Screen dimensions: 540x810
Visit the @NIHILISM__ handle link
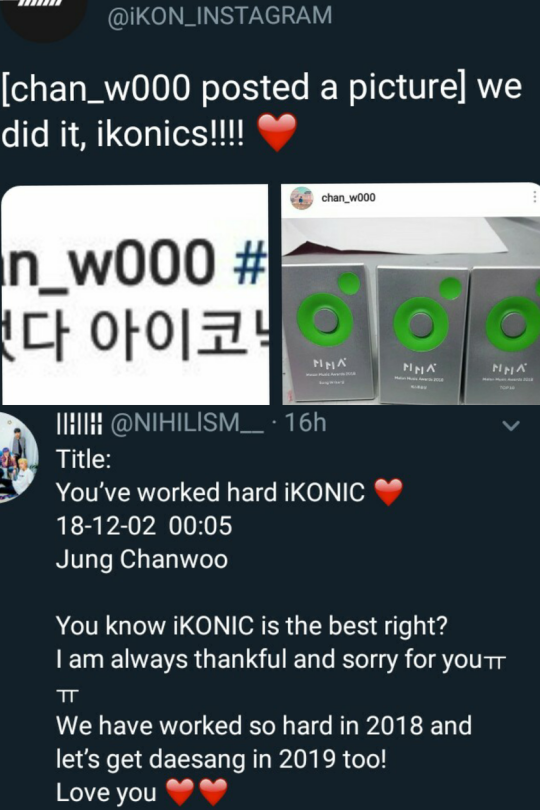[x=187, y=423]
